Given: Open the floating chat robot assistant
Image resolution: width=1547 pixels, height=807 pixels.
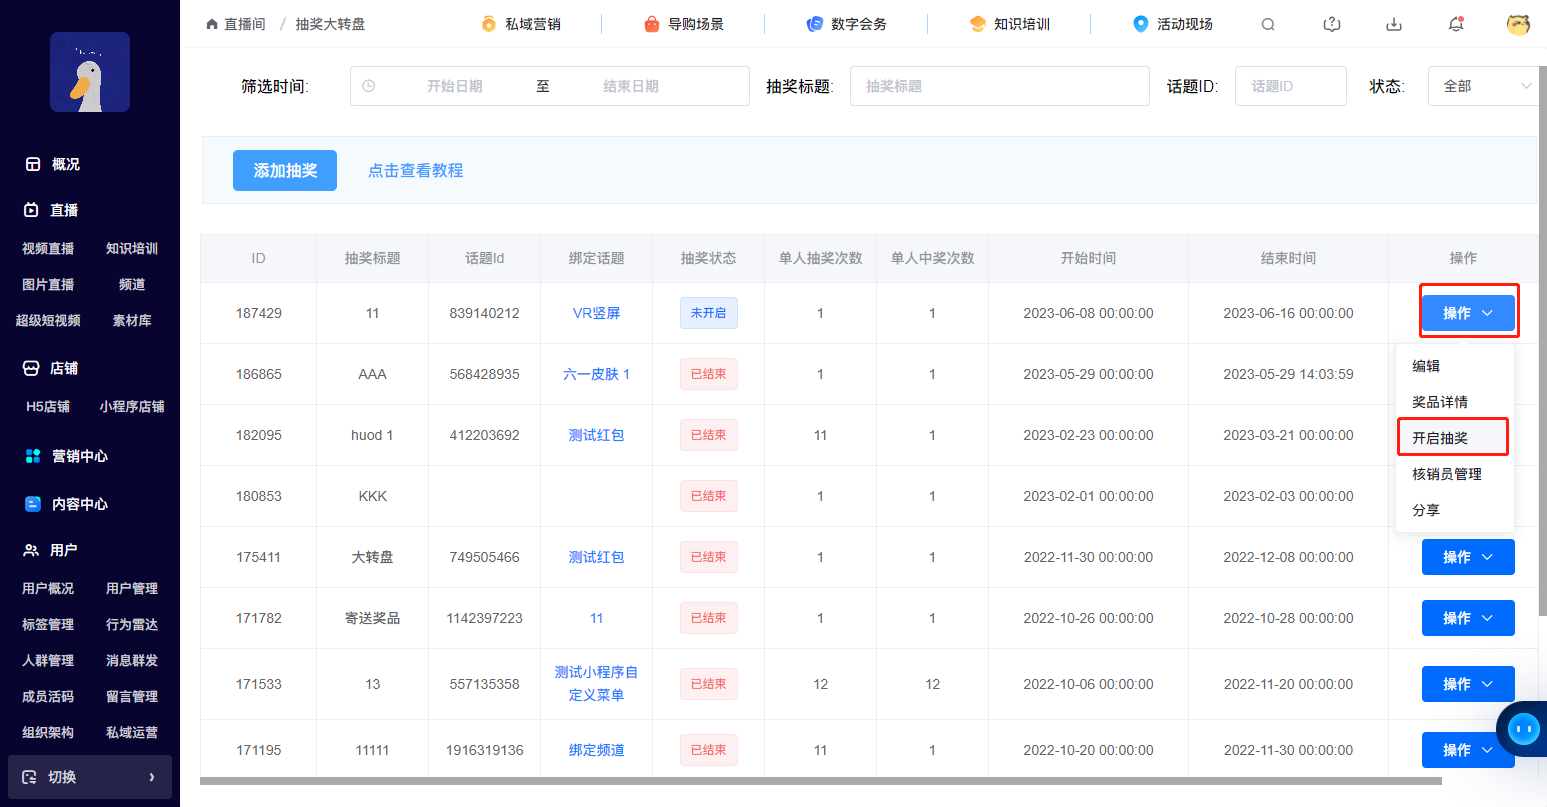Looking at the screenshot, I should (1523, 729).
